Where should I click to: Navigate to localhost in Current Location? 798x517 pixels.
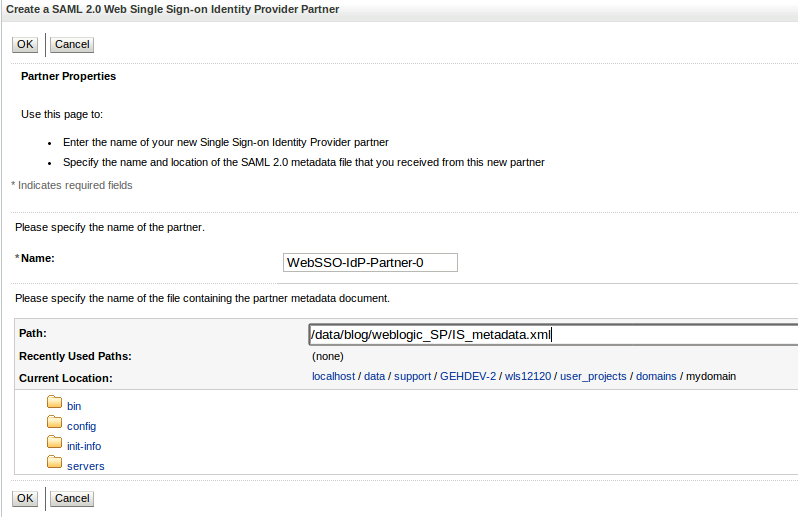click(x=333, y=377)
